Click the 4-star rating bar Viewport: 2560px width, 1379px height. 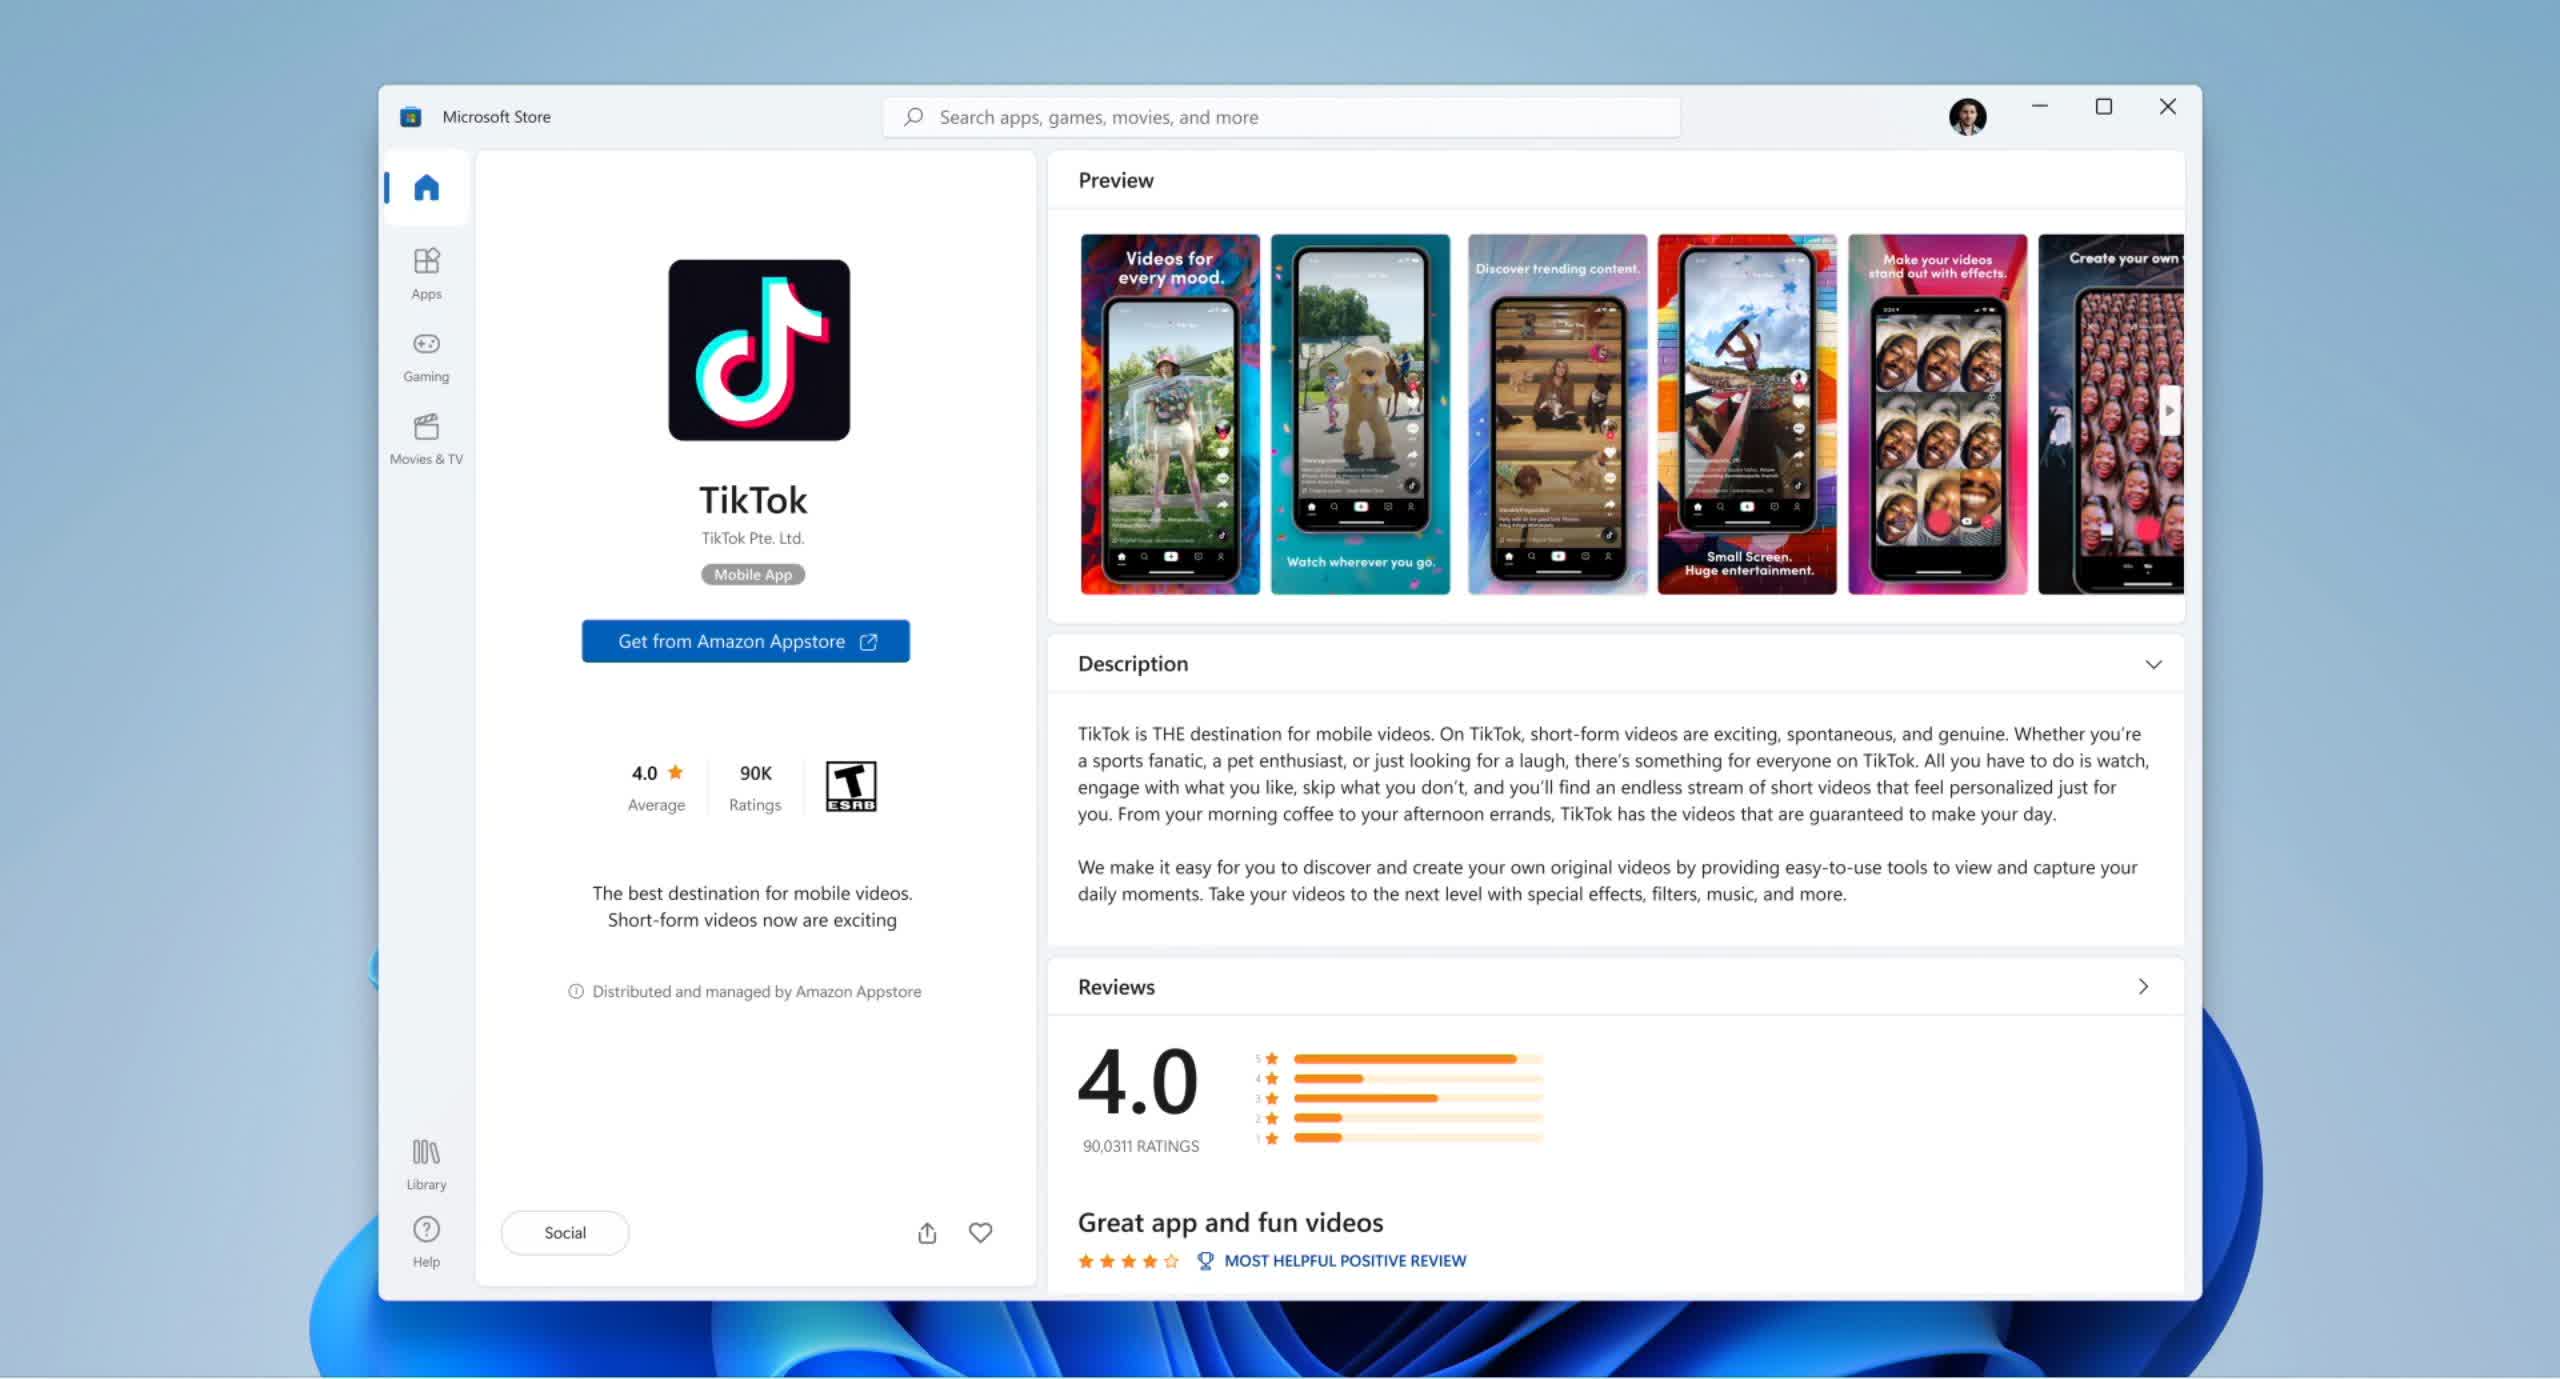(x=1418, y=1078)
